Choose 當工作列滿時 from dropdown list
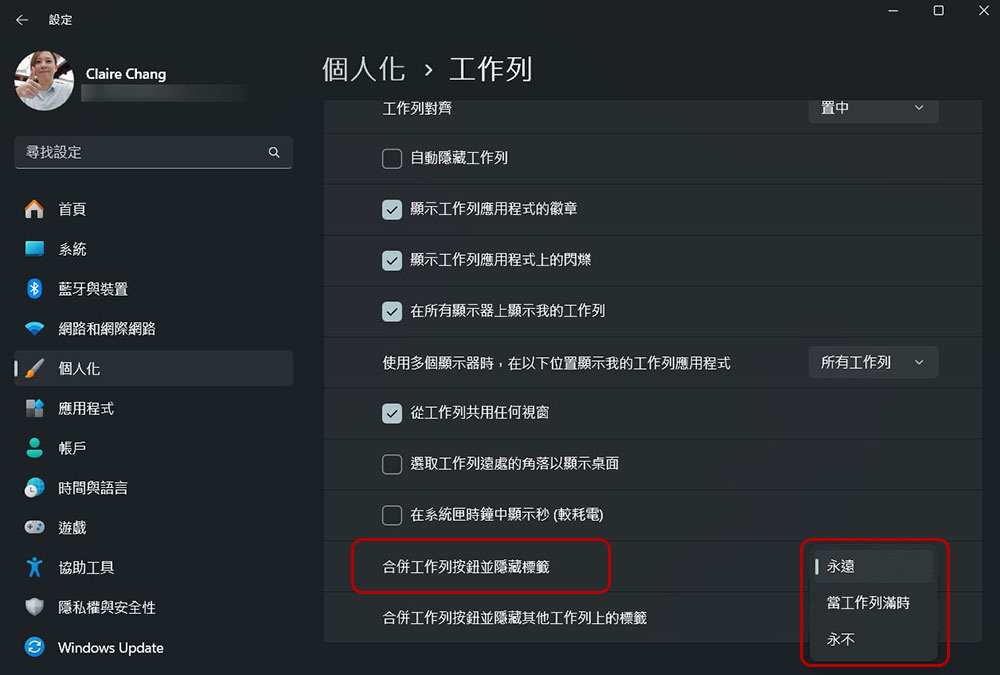 tap(867, 603)
